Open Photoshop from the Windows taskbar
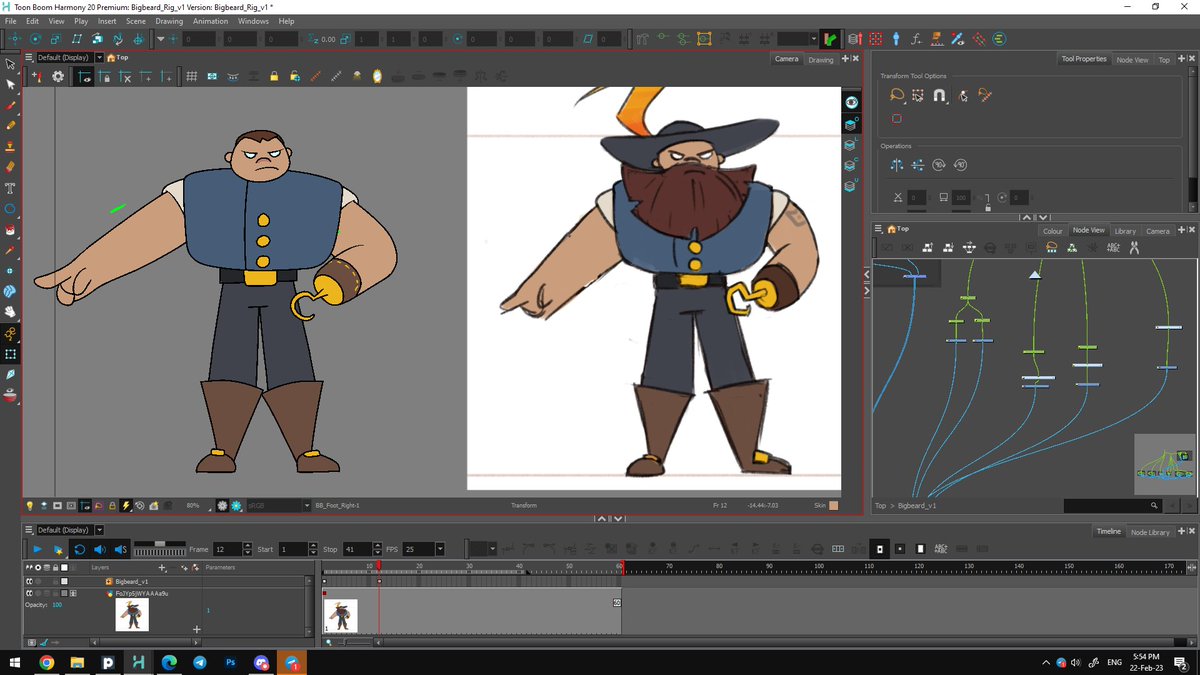 231,663
